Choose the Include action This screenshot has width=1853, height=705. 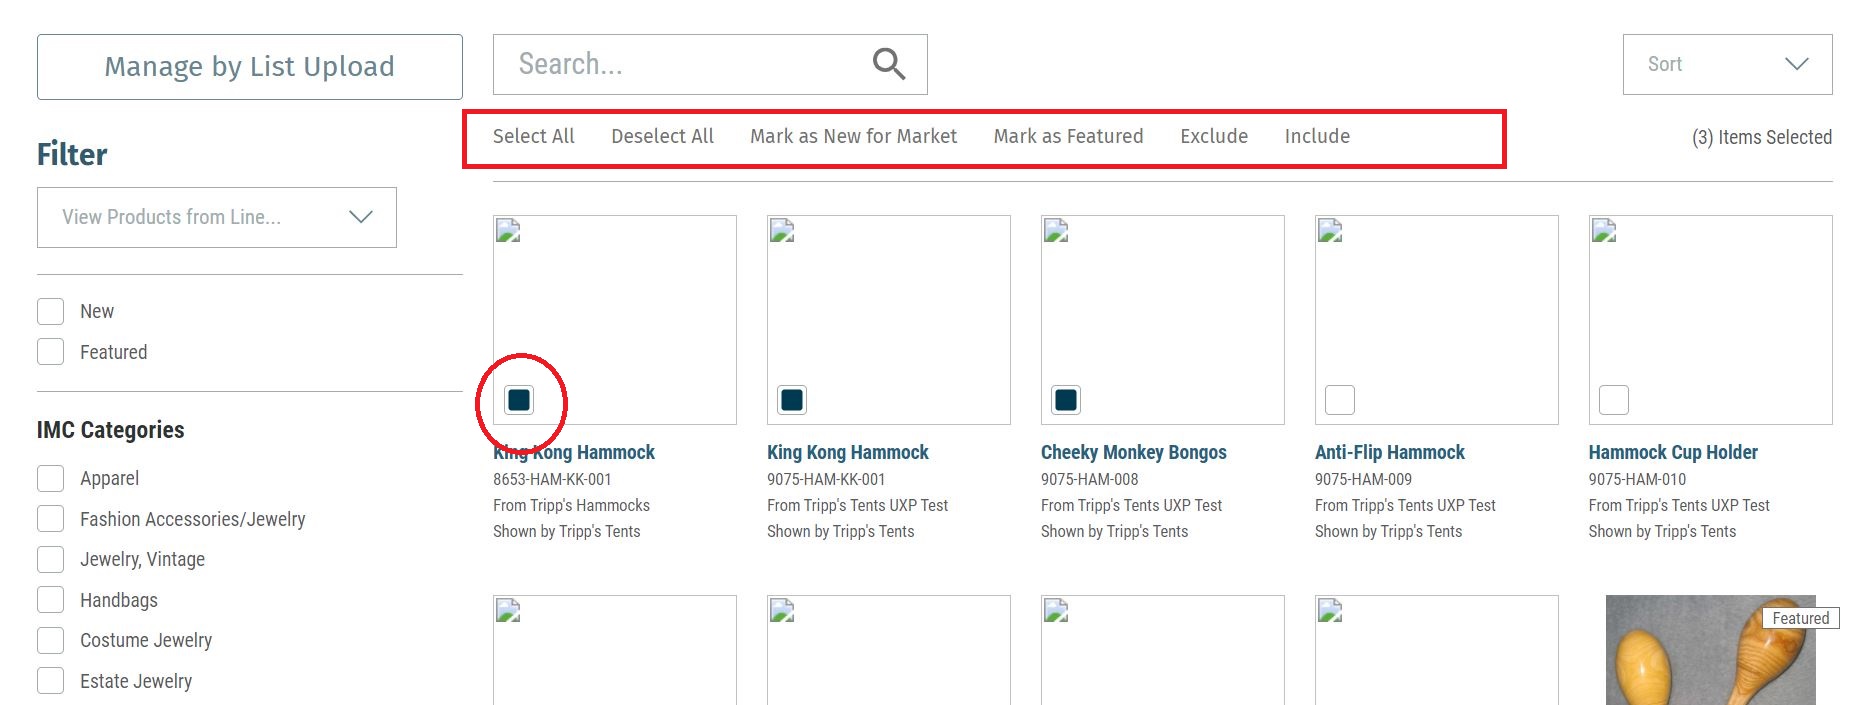(x=1317, y=136)
